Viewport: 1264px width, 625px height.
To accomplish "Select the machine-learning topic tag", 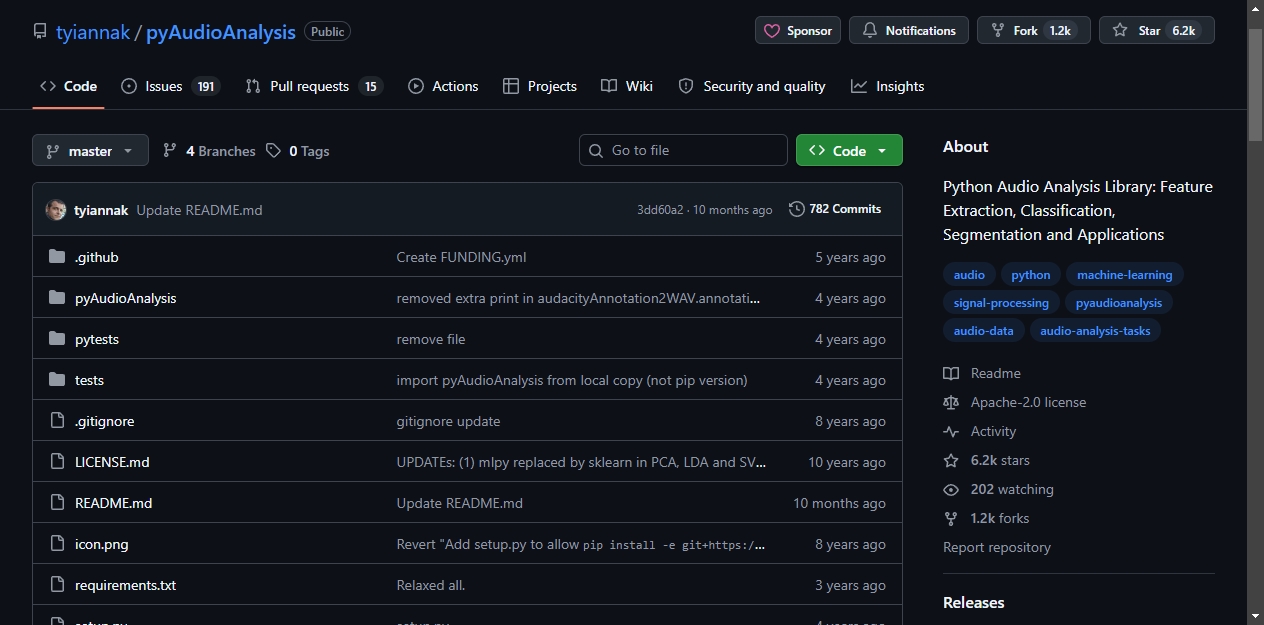I will pyautogui.click(x=1124, y=275).
